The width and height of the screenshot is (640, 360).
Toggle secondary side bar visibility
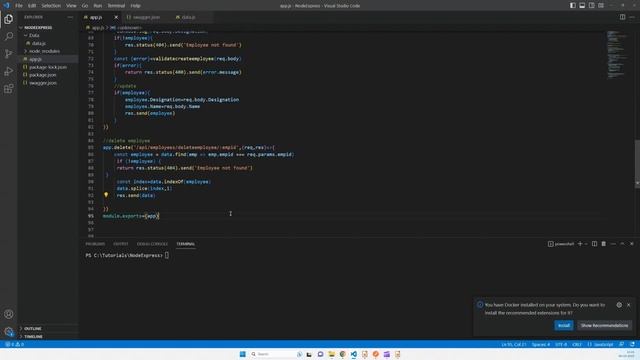(591, 5)
